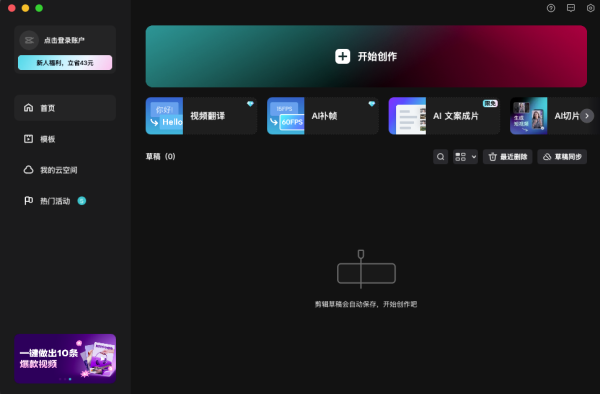Click the 剪辑草稿会自动保存 hint text
This screenshot has height=394, width=600.
[366, 304]
